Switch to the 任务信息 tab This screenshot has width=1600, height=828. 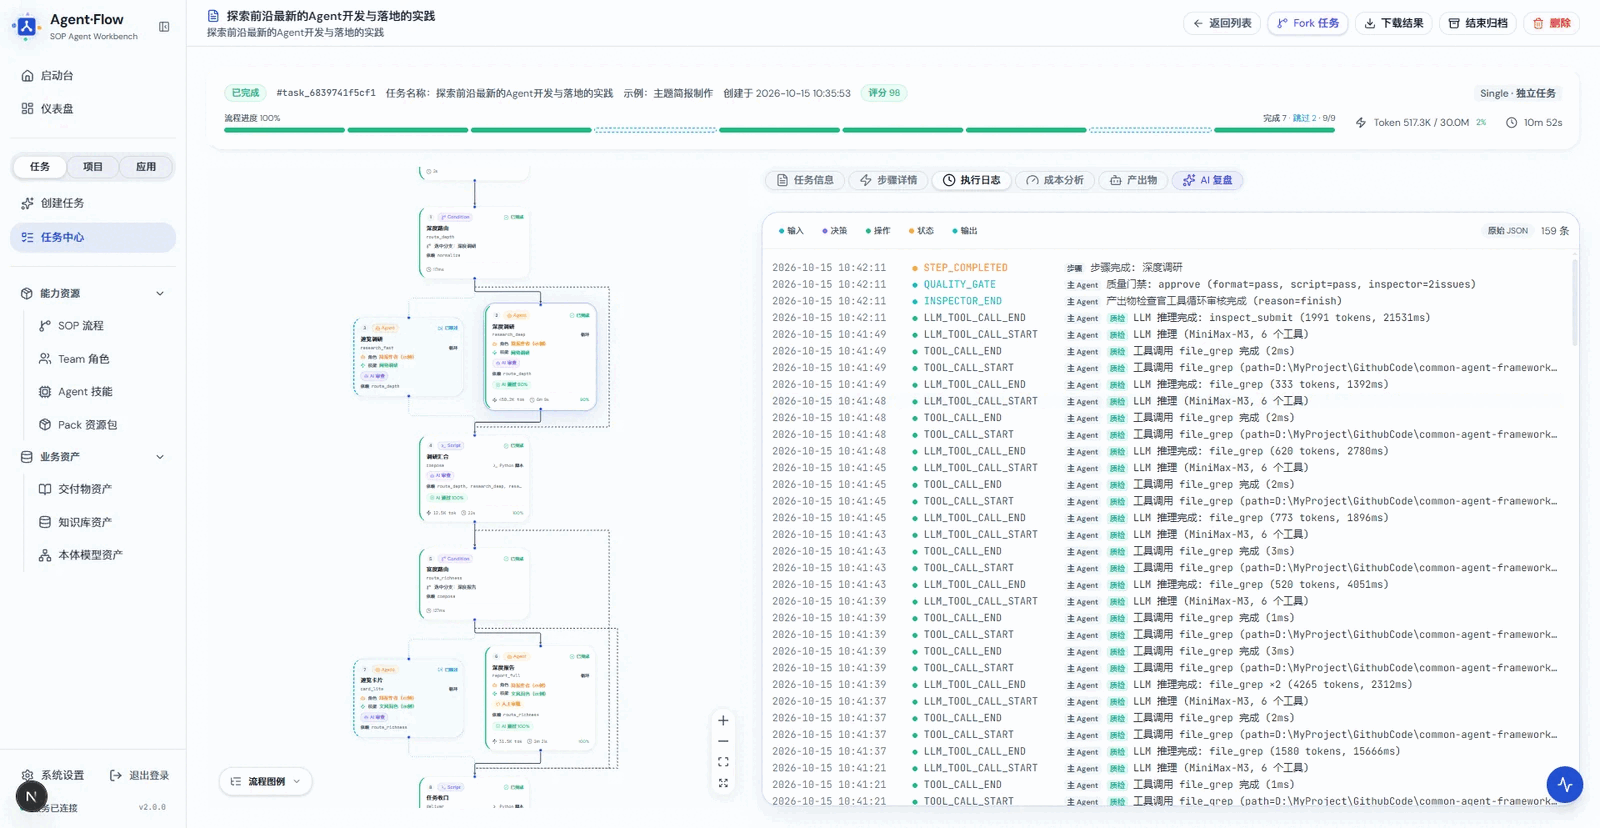click(805, 180)
